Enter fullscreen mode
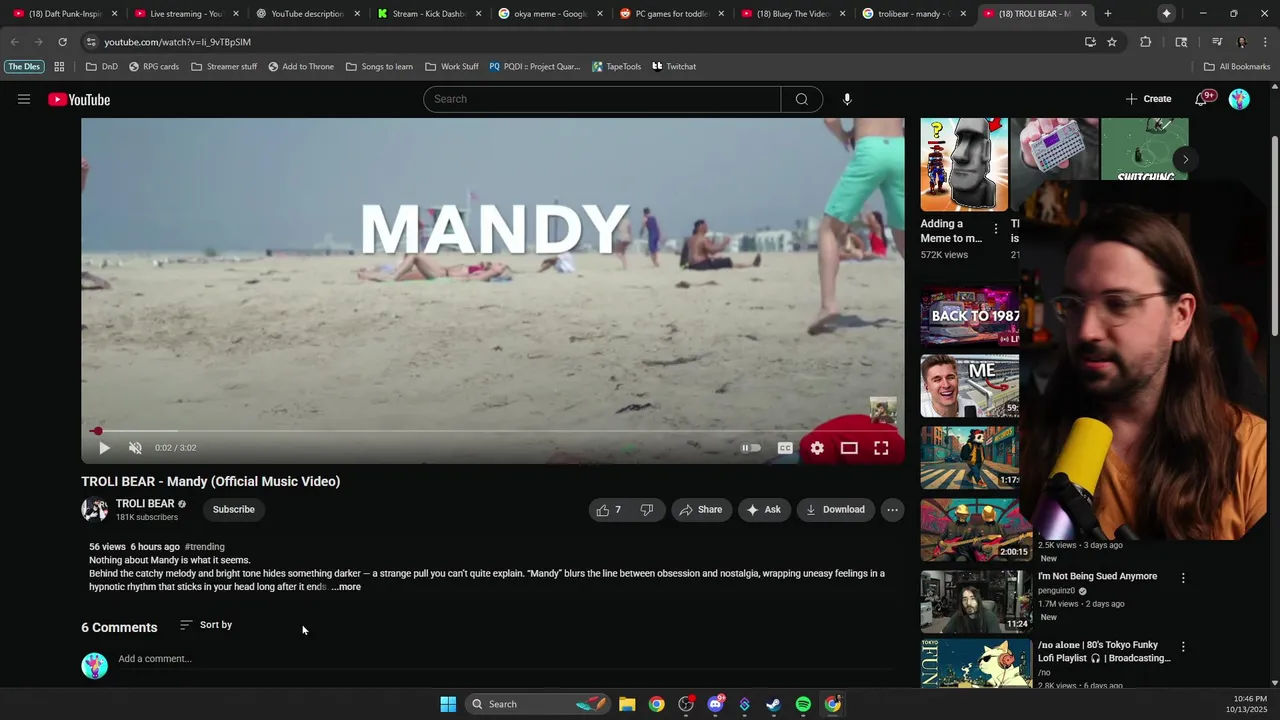 pos(881,448)
